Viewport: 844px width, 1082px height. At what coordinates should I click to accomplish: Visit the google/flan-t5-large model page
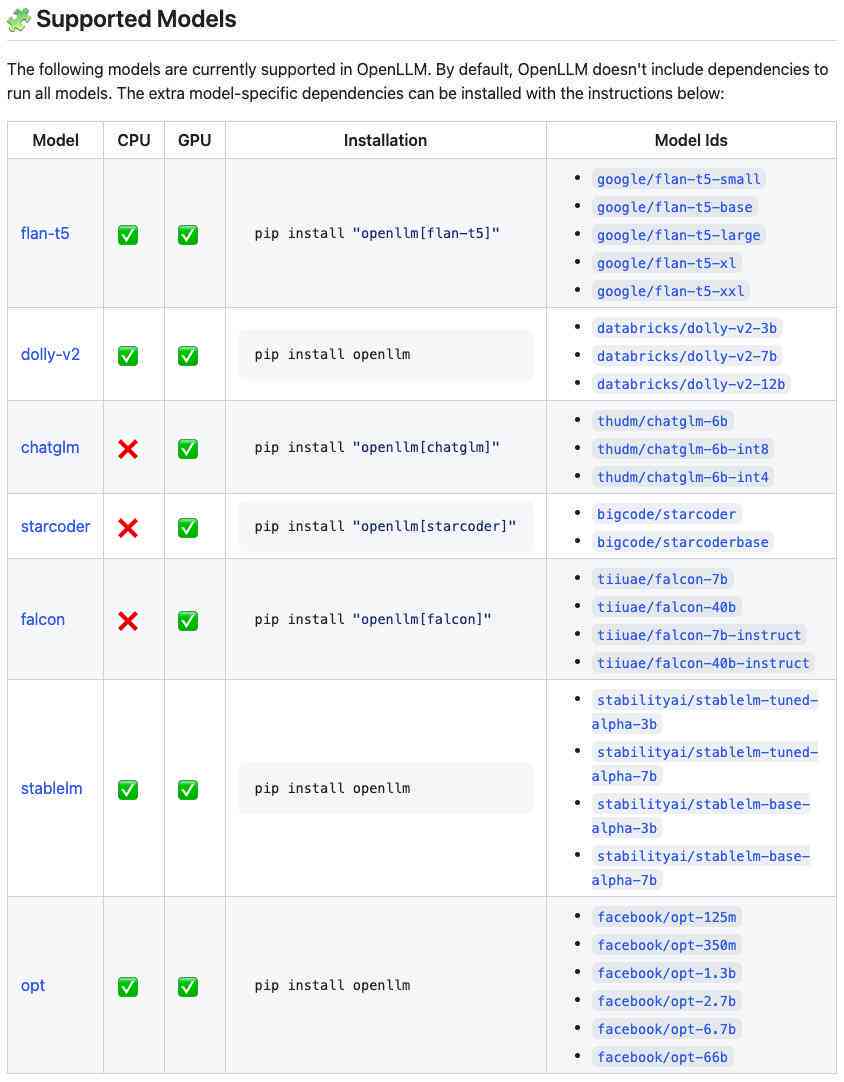[678, 235]
